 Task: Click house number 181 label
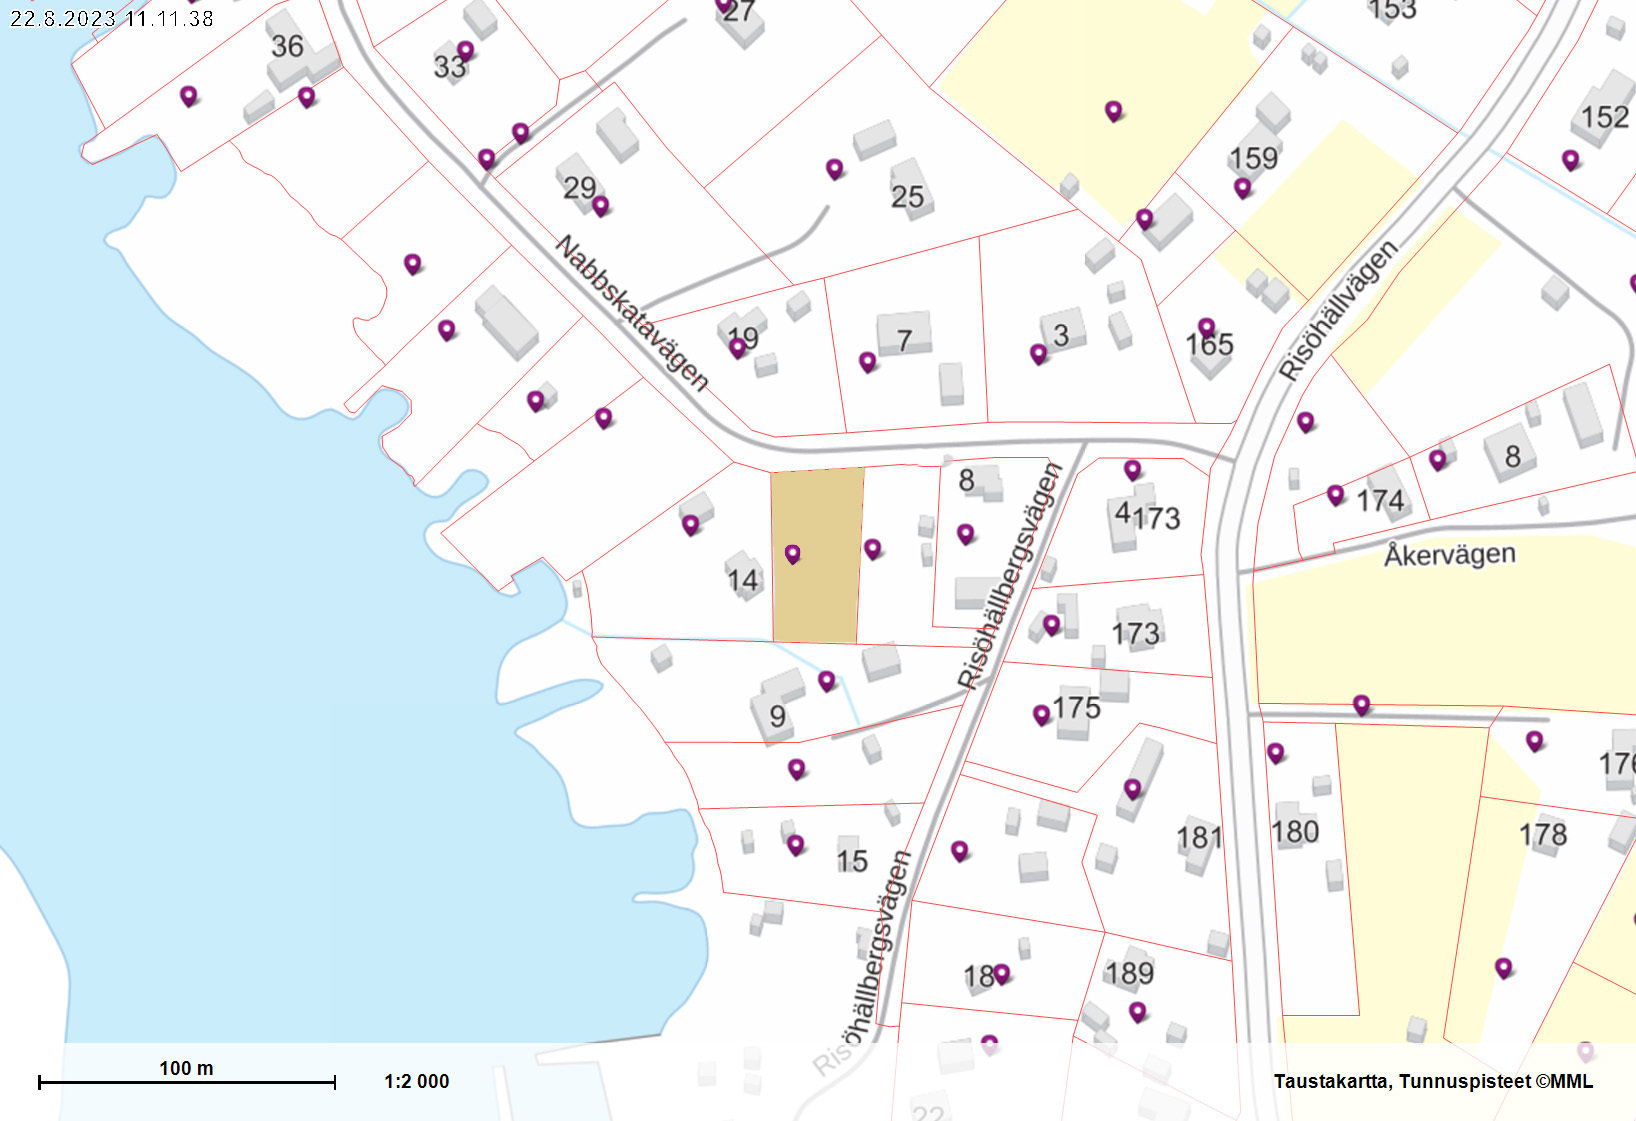pyautogui.click(x=1199, y=837)
